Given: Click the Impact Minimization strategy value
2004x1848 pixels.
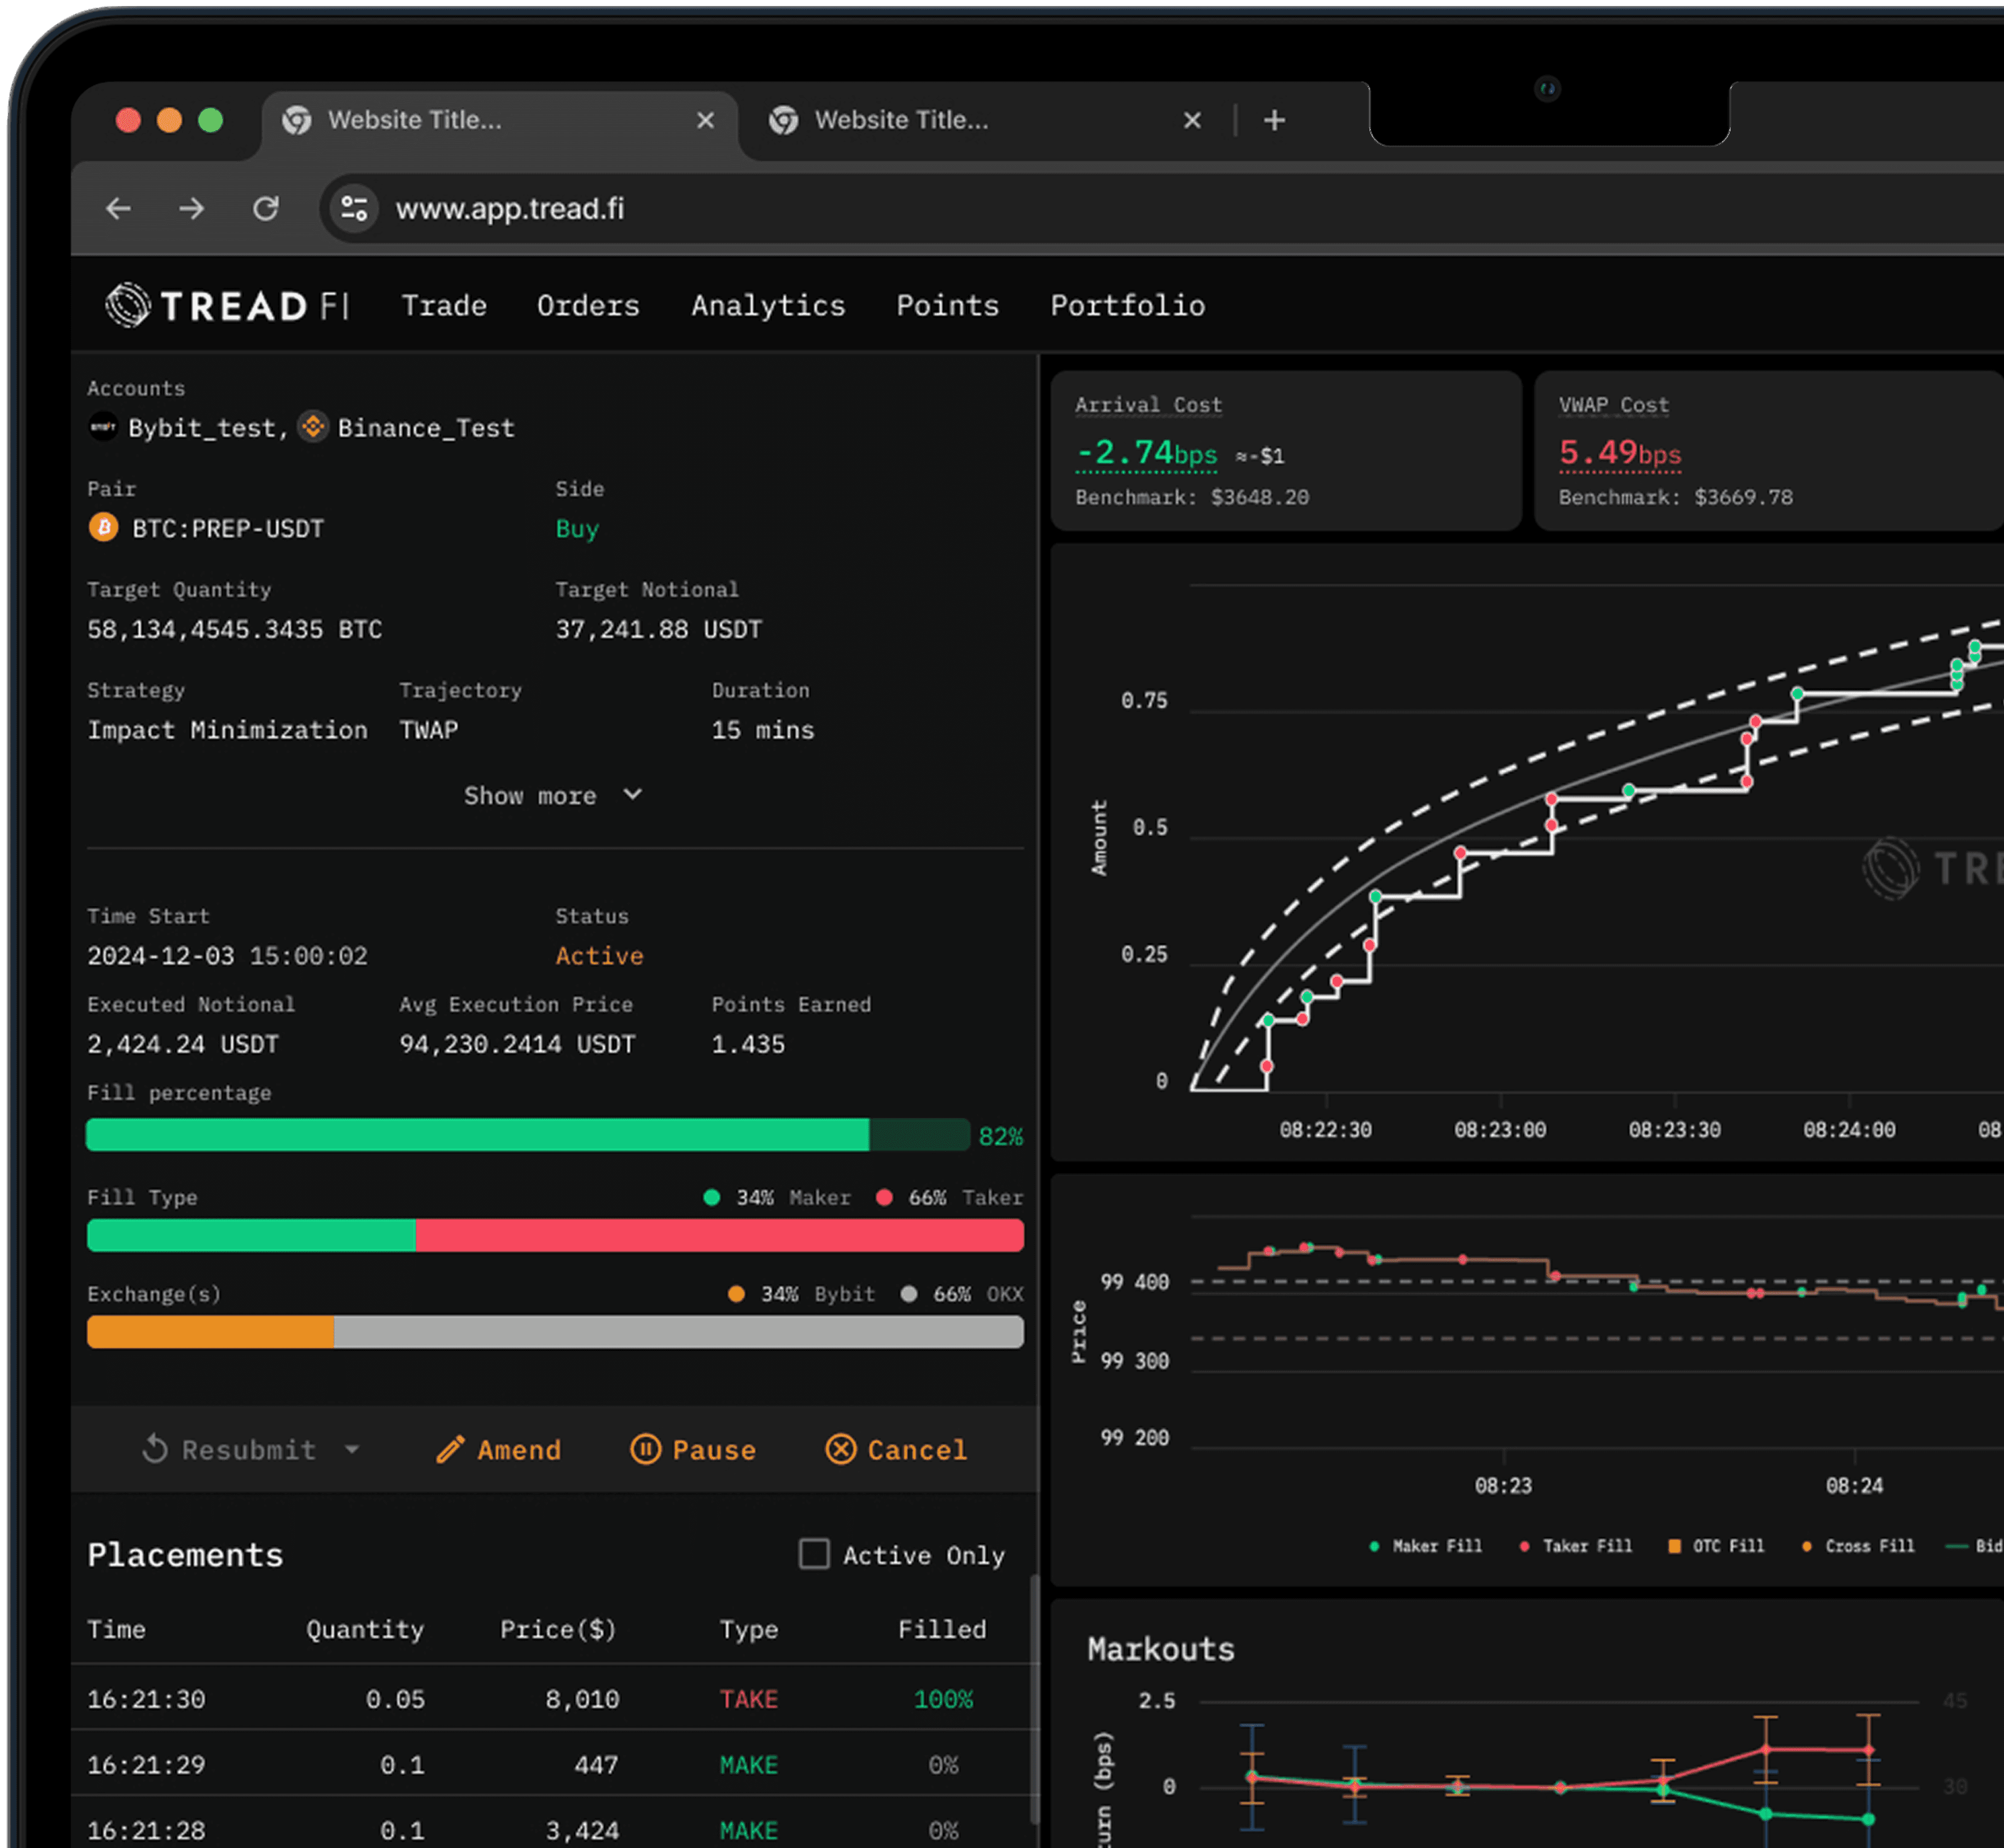Looking at the screenshot, I should 227,730.
